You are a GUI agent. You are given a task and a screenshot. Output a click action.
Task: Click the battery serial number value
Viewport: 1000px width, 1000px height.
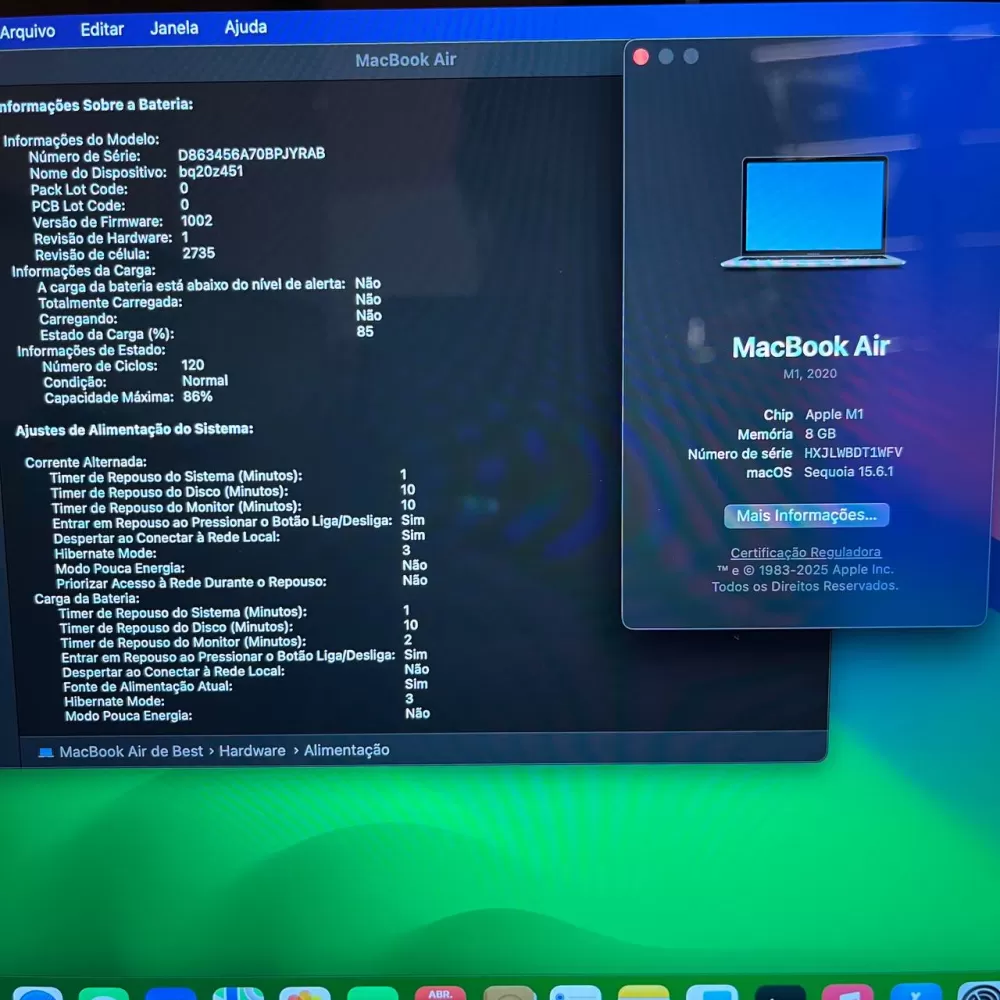(x=251, y=154)
